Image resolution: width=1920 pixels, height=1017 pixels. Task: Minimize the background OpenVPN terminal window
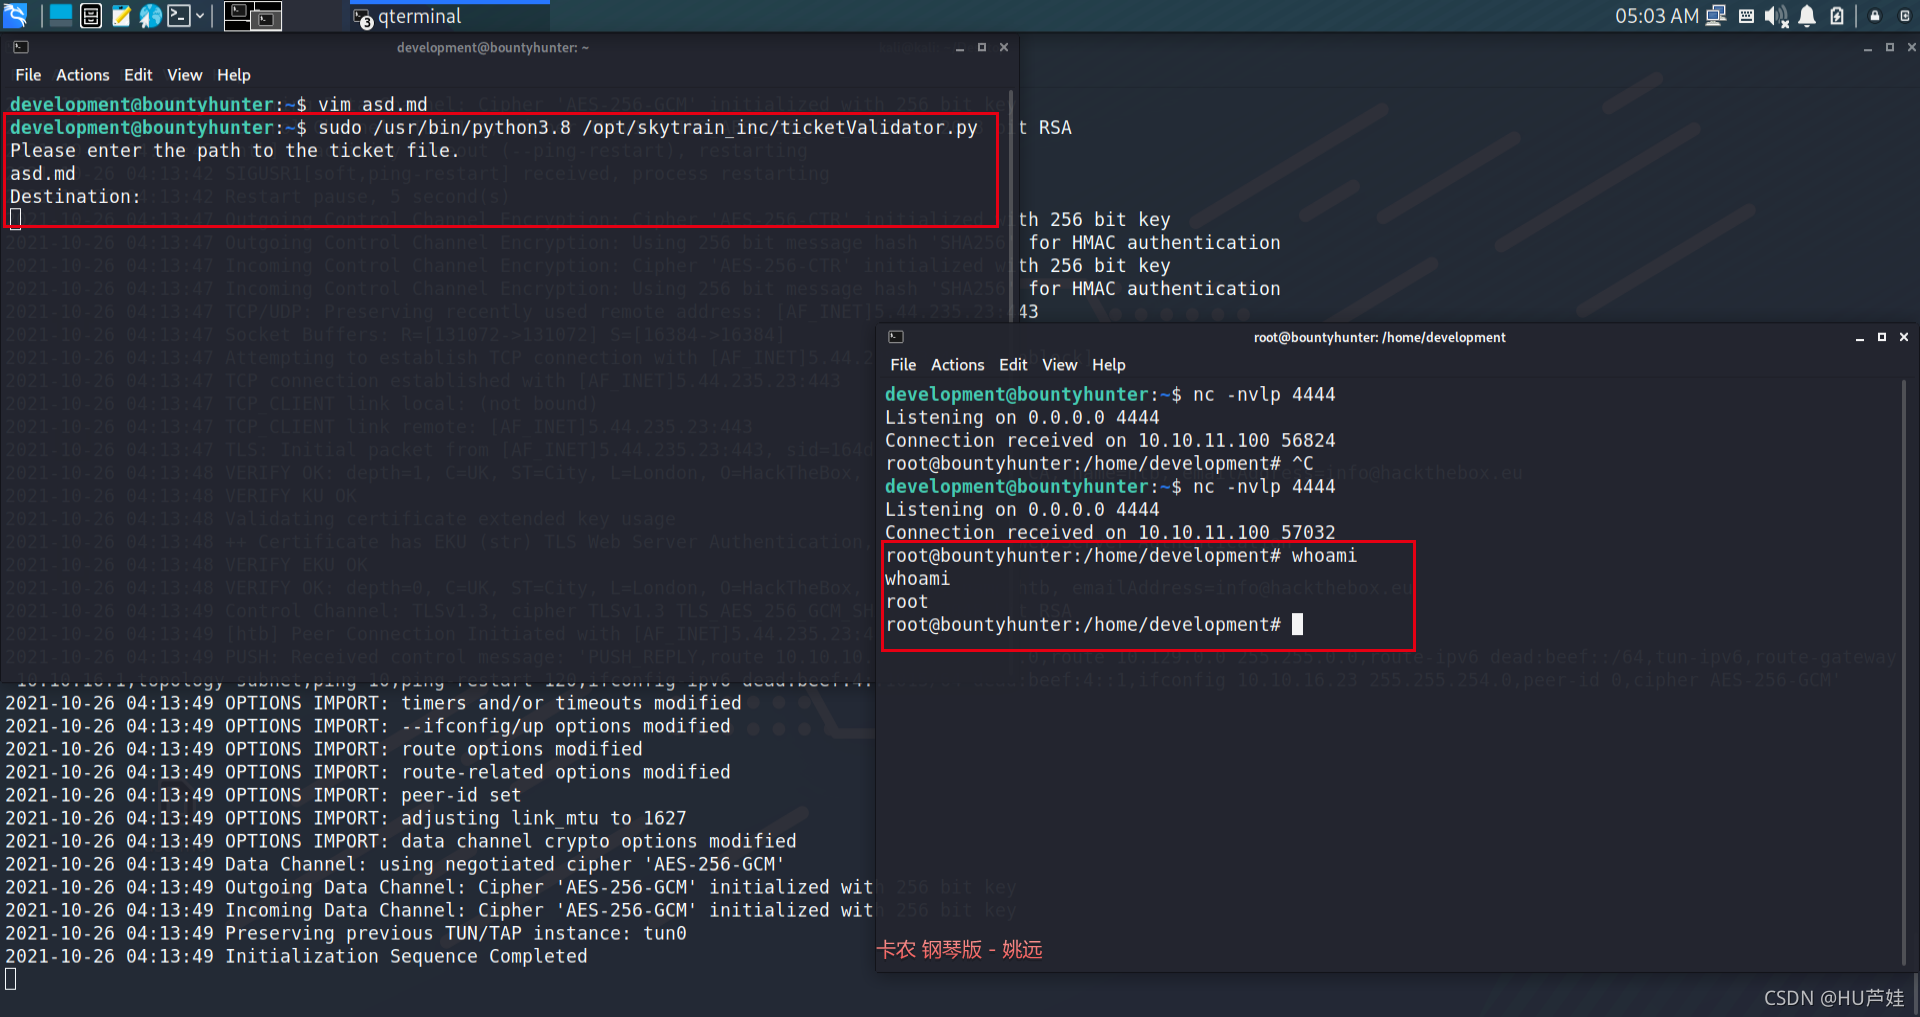point(1868,47)
